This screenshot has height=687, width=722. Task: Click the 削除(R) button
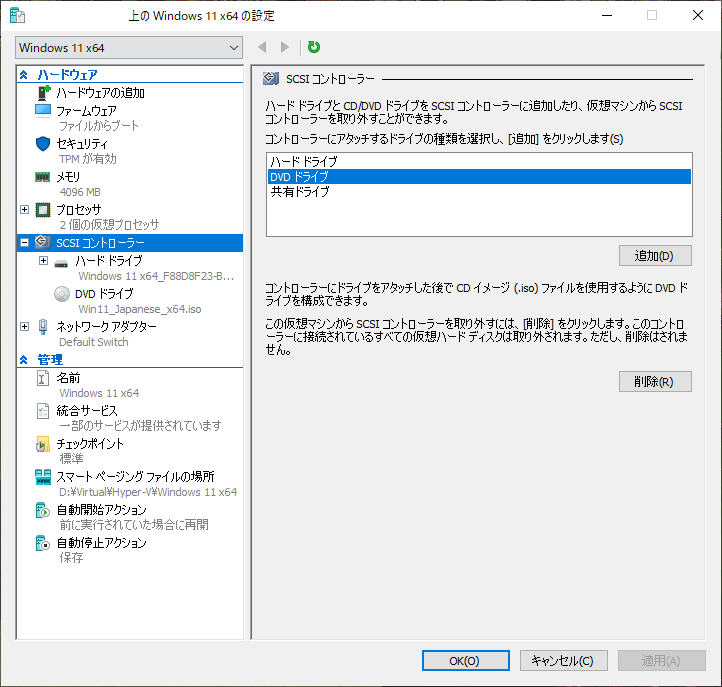pyautogui.click(x=655, y=382)
